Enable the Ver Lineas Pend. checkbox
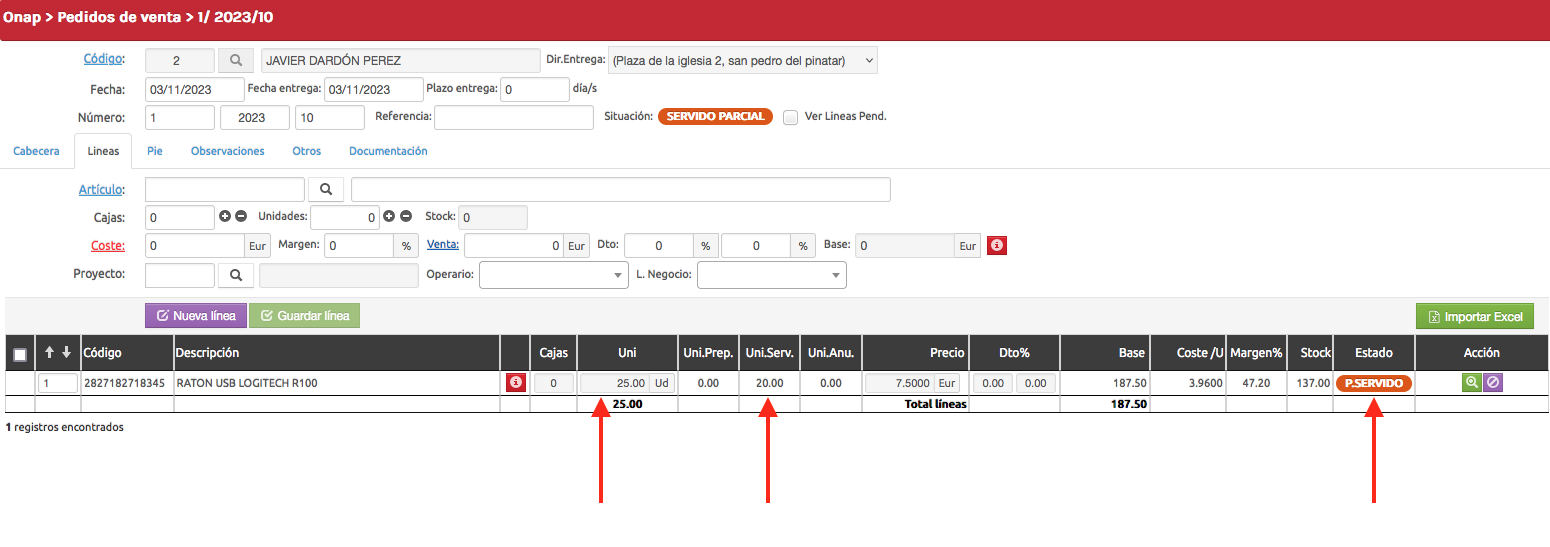 [791, 117]
